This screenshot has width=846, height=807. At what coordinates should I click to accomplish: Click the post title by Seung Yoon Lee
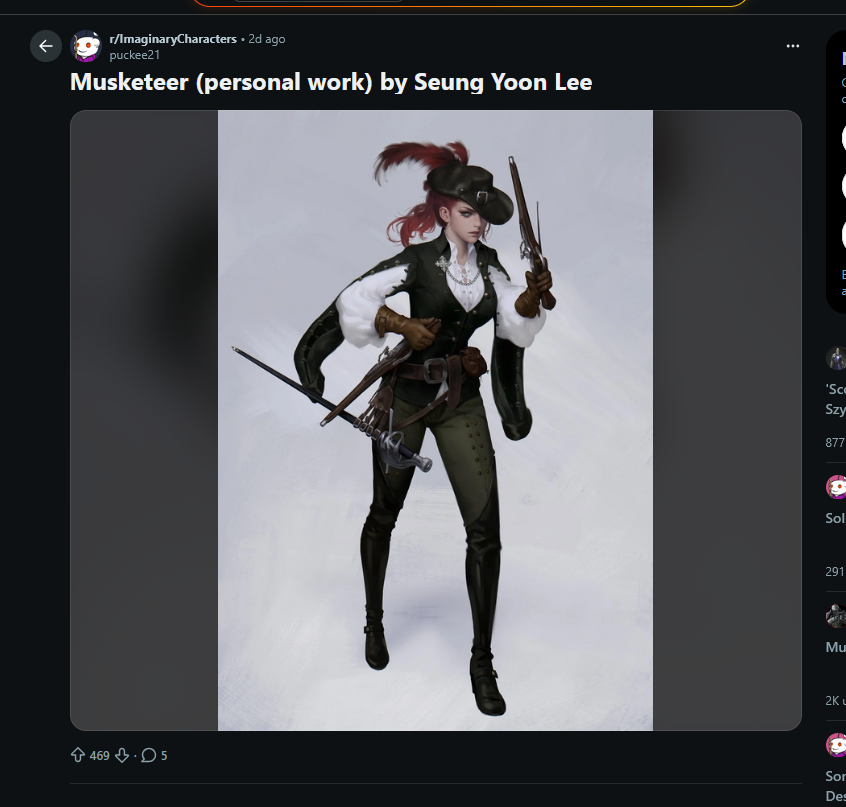point(331,82)
